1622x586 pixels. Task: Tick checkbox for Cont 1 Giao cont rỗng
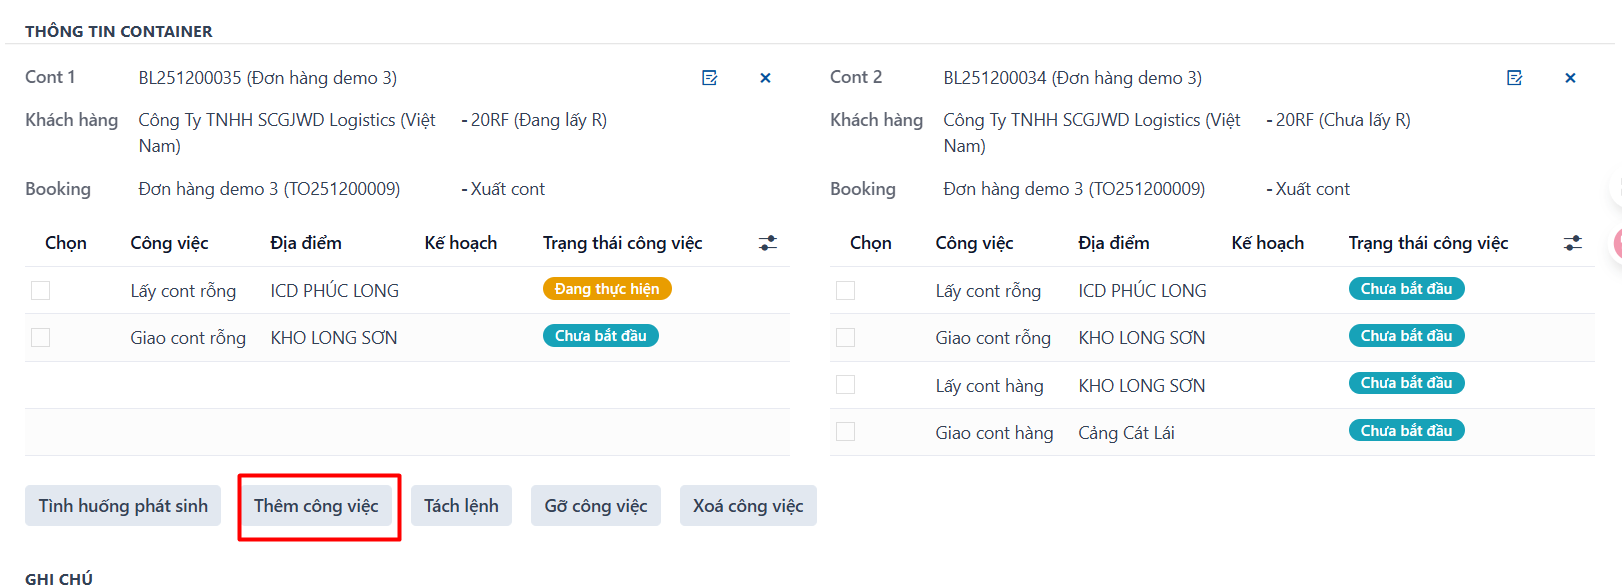click(x=41, y=338)
